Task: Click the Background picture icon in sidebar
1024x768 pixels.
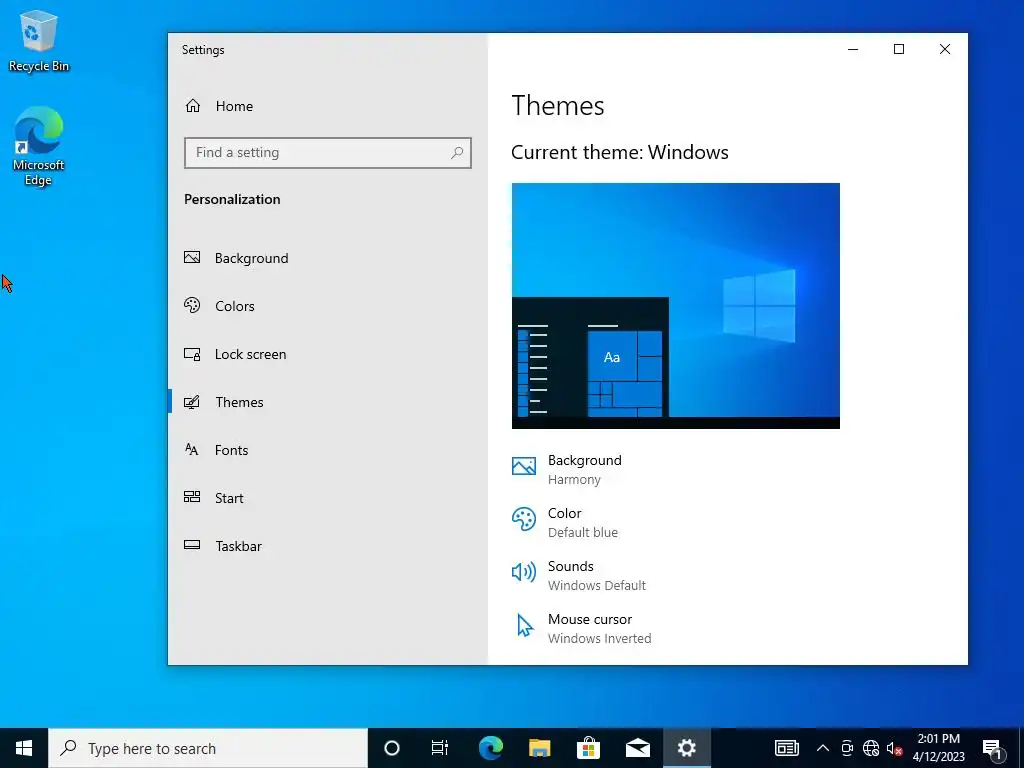Action: point(192,257)
